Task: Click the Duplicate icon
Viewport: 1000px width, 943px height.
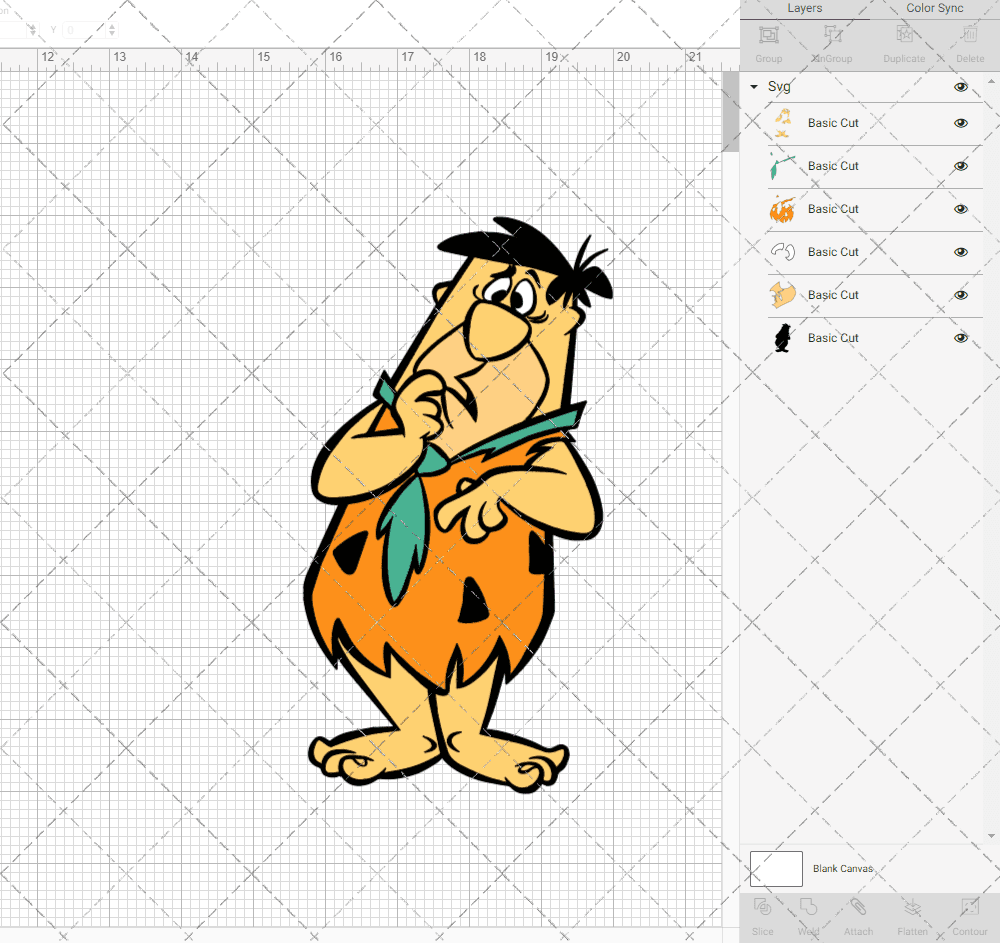Action: 904,34
